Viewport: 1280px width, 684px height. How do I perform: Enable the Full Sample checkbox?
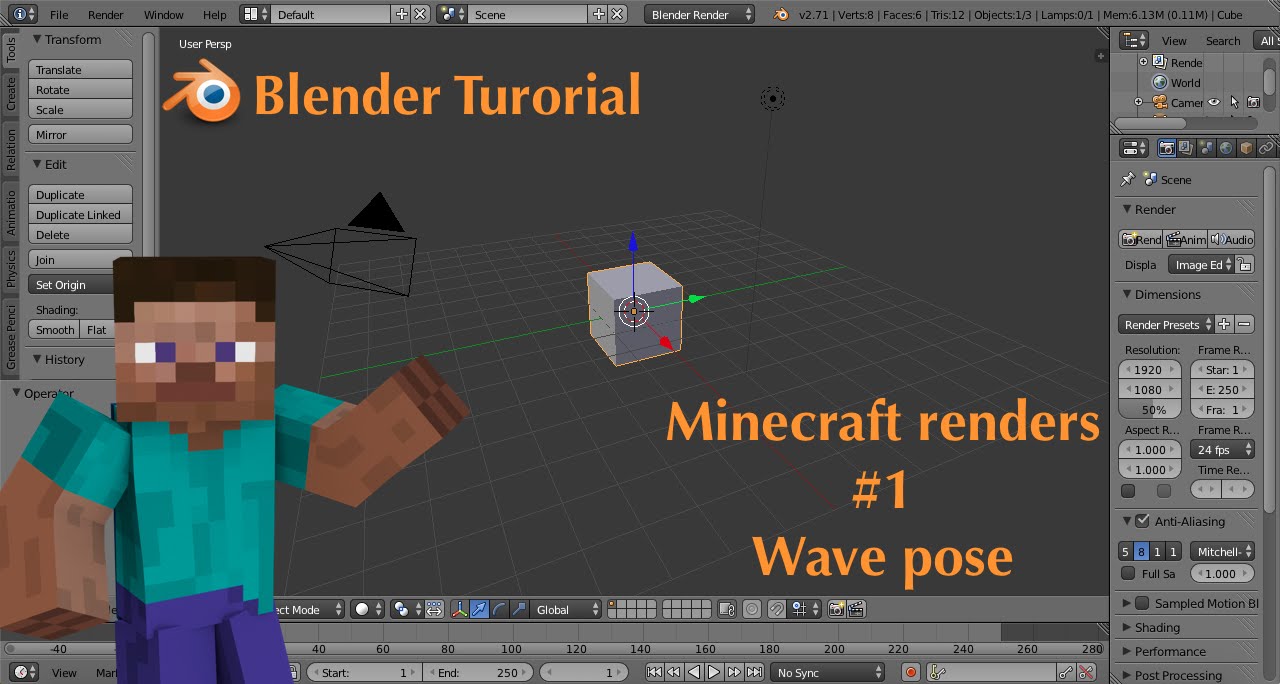click(1128, 574)
